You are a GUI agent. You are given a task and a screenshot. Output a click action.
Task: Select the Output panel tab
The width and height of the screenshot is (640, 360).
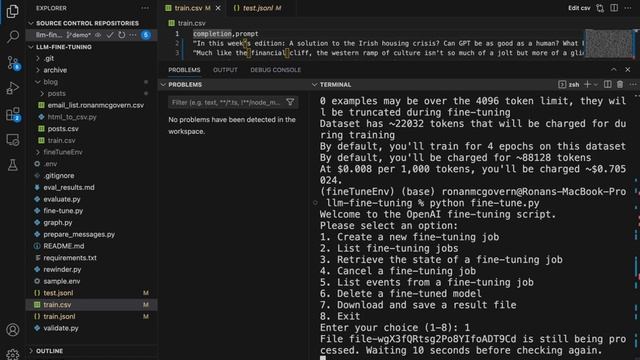click(225, 70)
